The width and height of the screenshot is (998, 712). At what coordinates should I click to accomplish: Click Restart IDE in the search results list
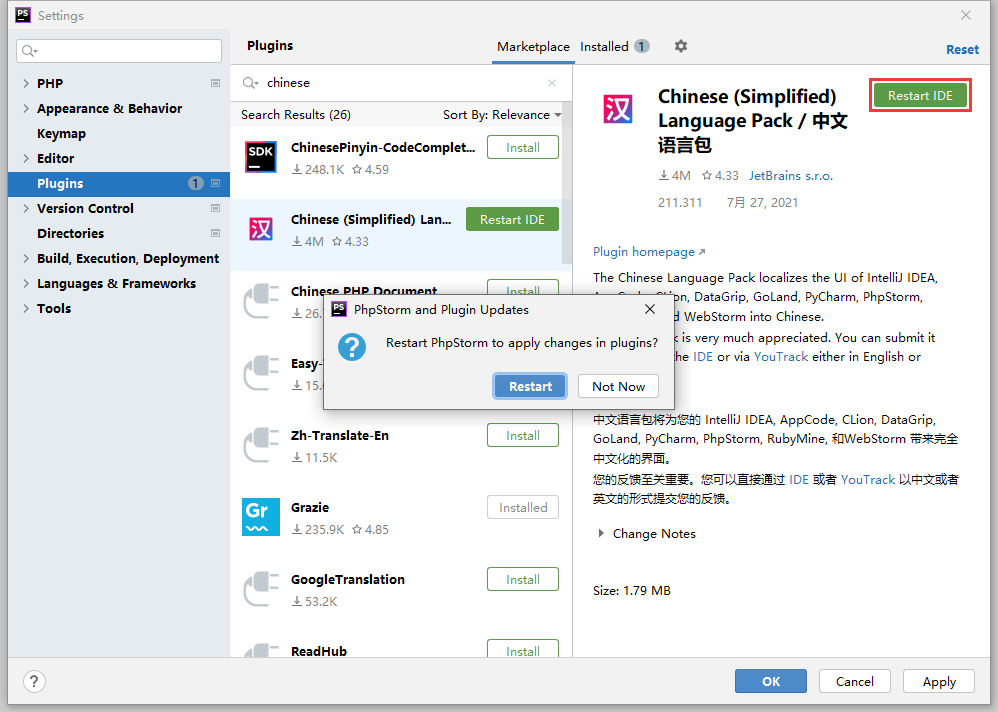(512, 220)
